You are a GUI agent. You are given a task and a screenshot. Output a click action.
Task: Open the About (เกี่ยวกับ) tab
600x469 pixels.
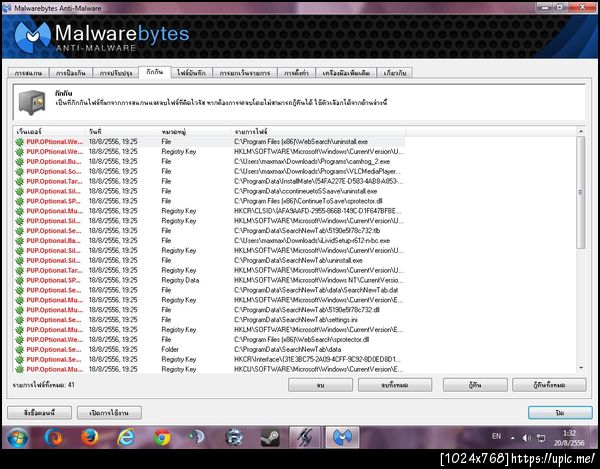tap(395, 73)
